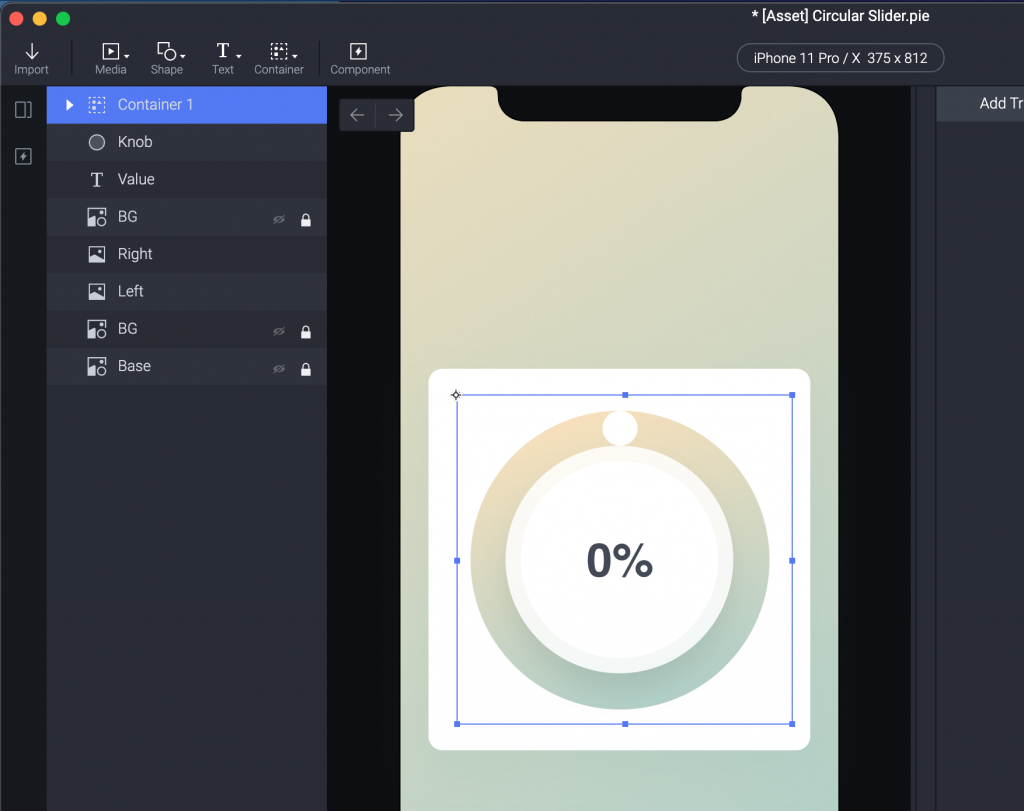The image size is (1024, 811).
Task: Select the BG layer below Value
Action: (187, 217)
